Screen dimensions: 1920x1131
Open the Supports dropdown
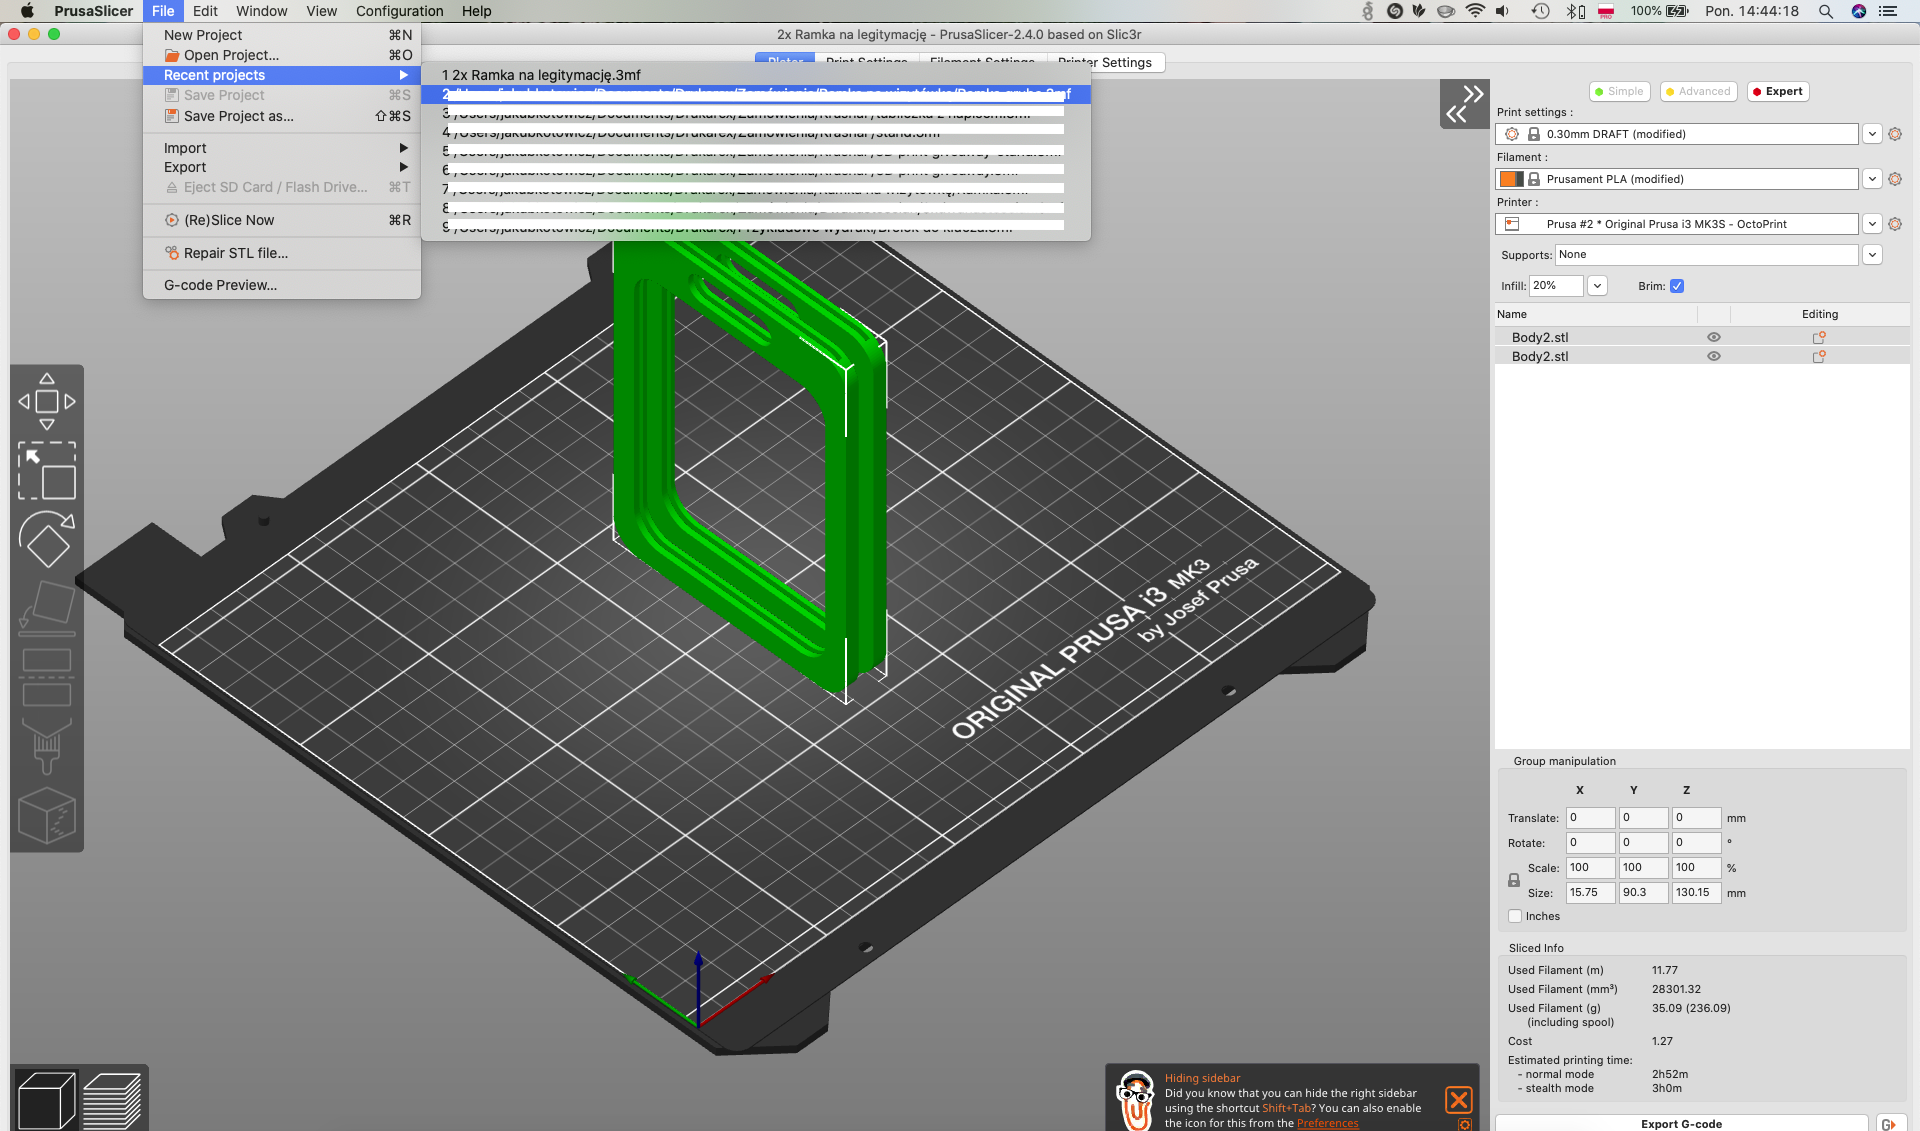coord(1872,255)
